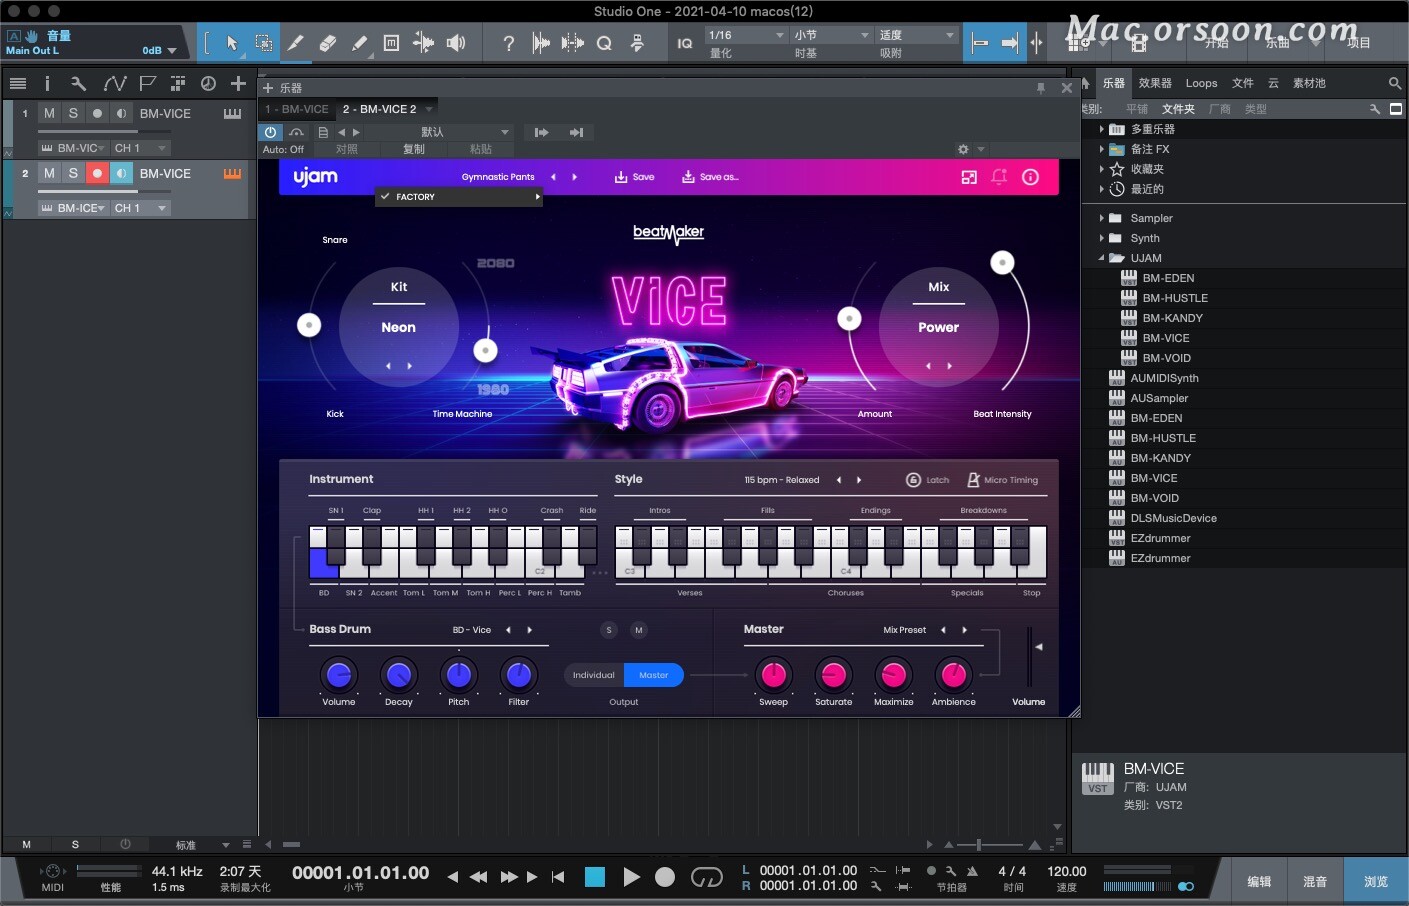Viewport: 1409px width, 906px height.
Task: Pin the instrument window
Action: click(x=1041, y=88)
